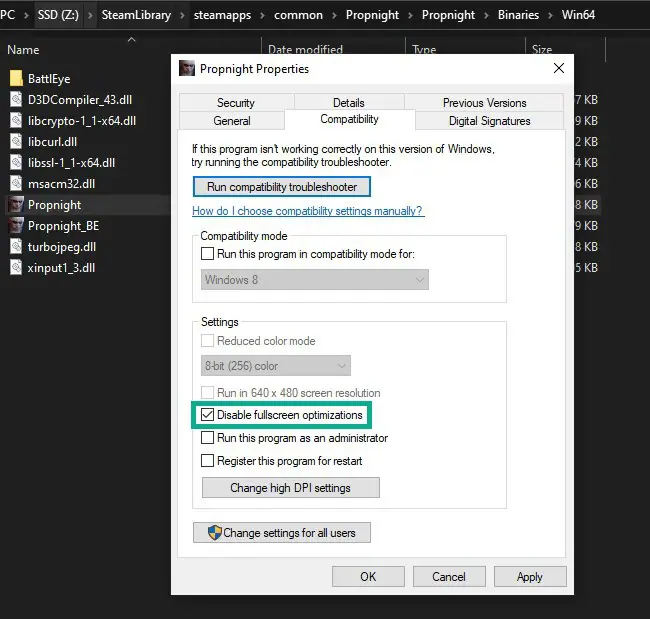
Task: Switch to the Security tab
Action: click(236, 102)
